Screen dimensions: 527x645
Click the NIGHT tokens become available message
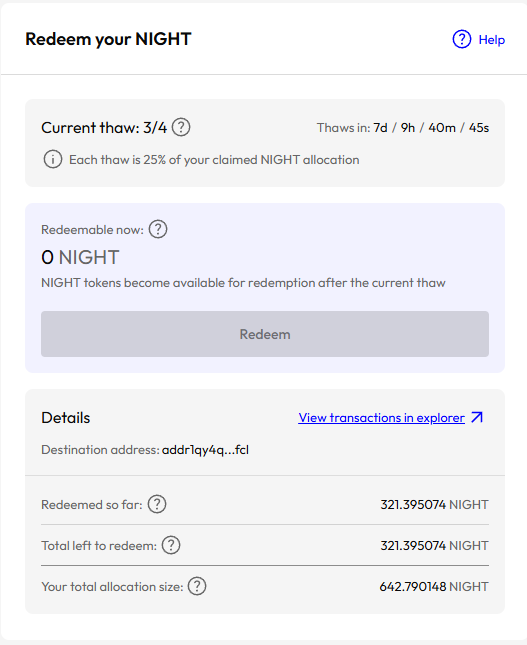[243, 283]
